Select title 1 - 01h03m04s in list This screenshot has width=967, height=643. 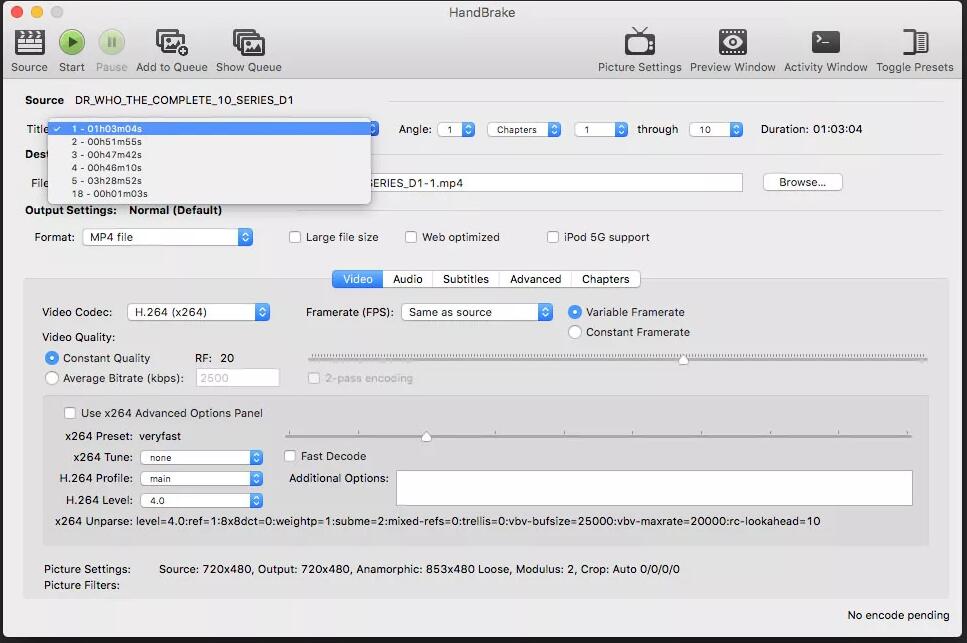tap(210, 129)
